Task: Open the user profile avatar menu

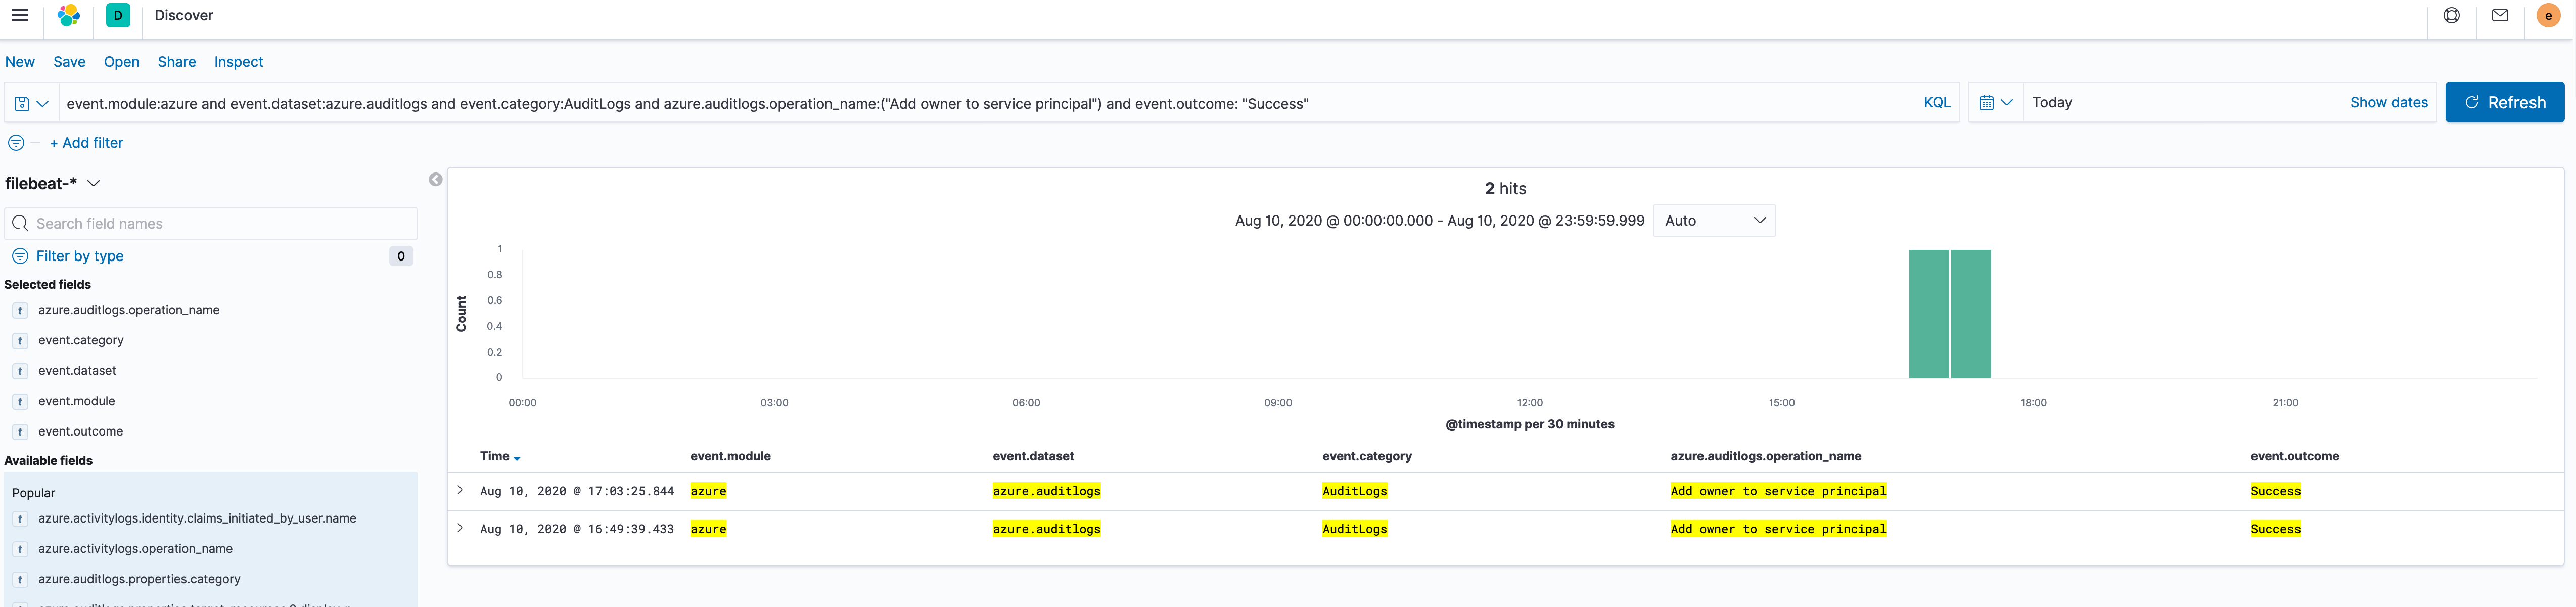Action: pyautogui.click(x=2549, y=15)
